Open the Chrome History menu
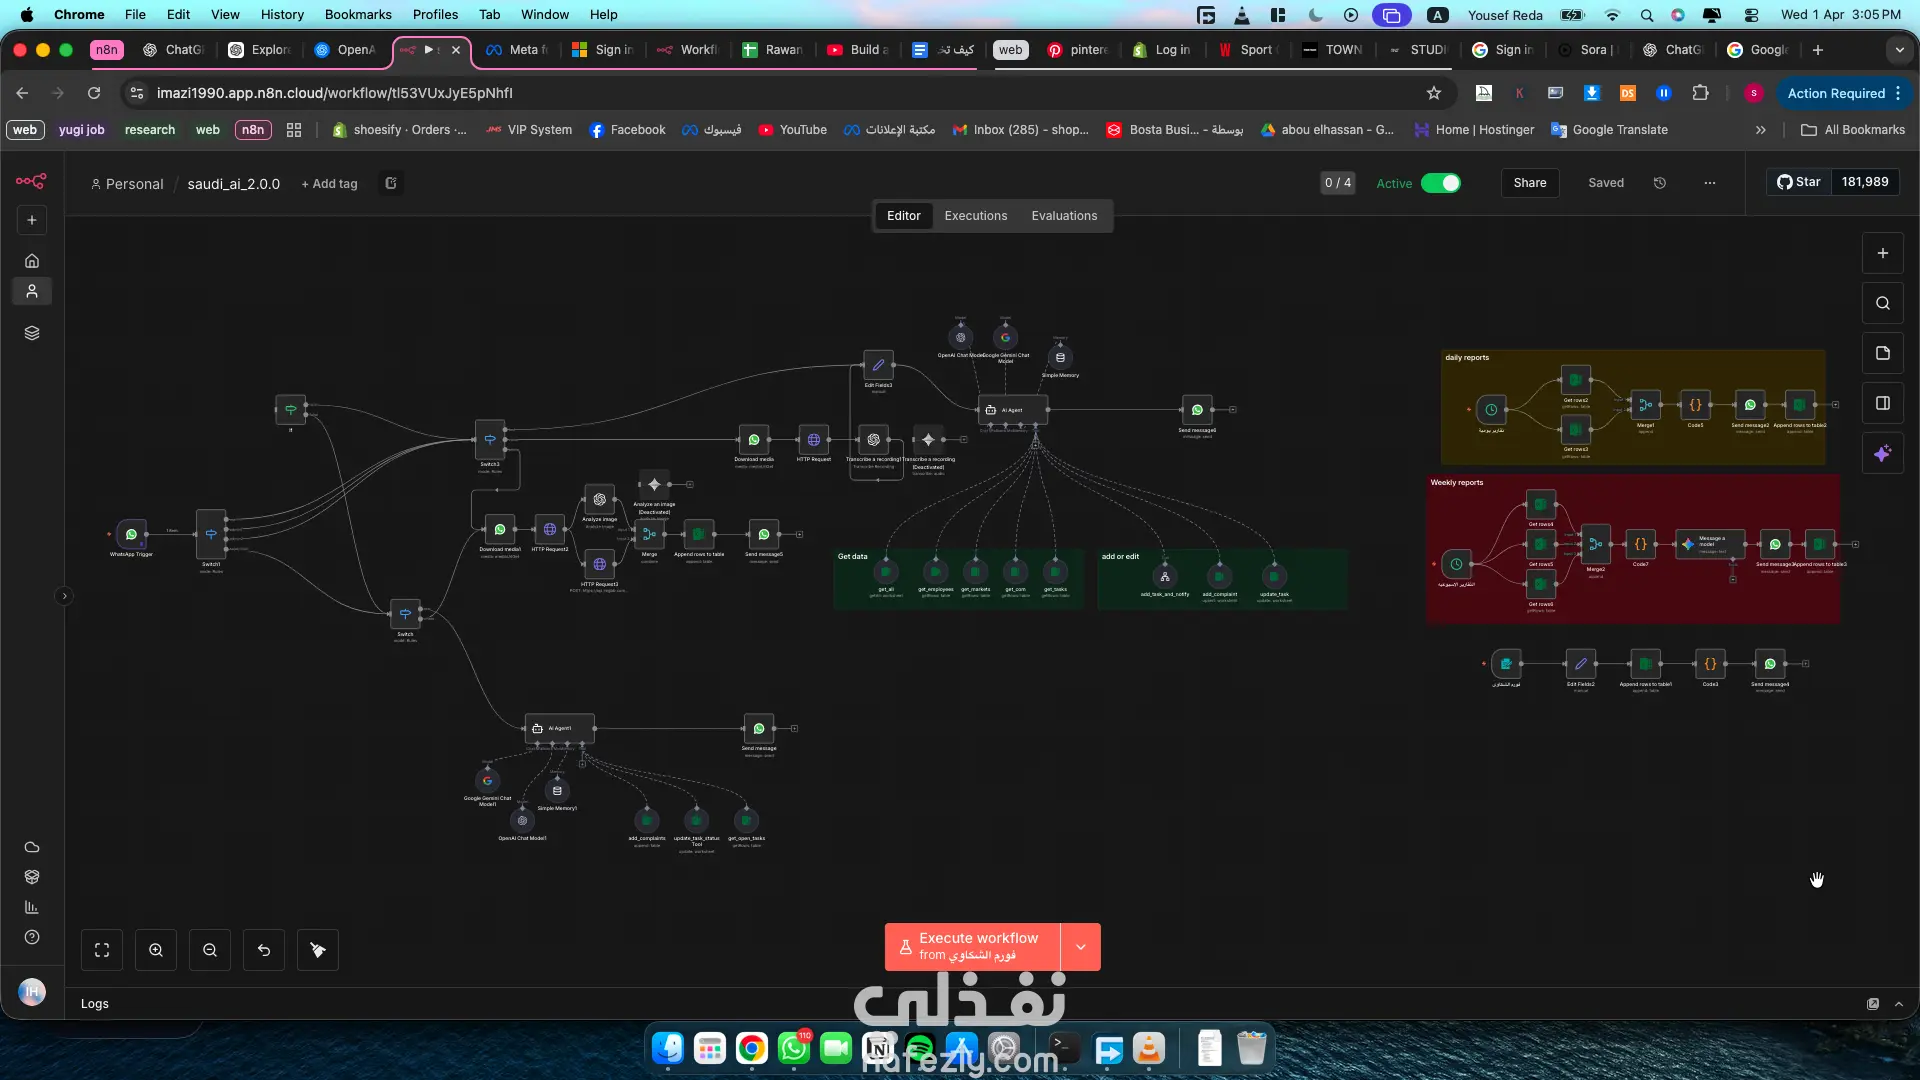 [282, 15]
